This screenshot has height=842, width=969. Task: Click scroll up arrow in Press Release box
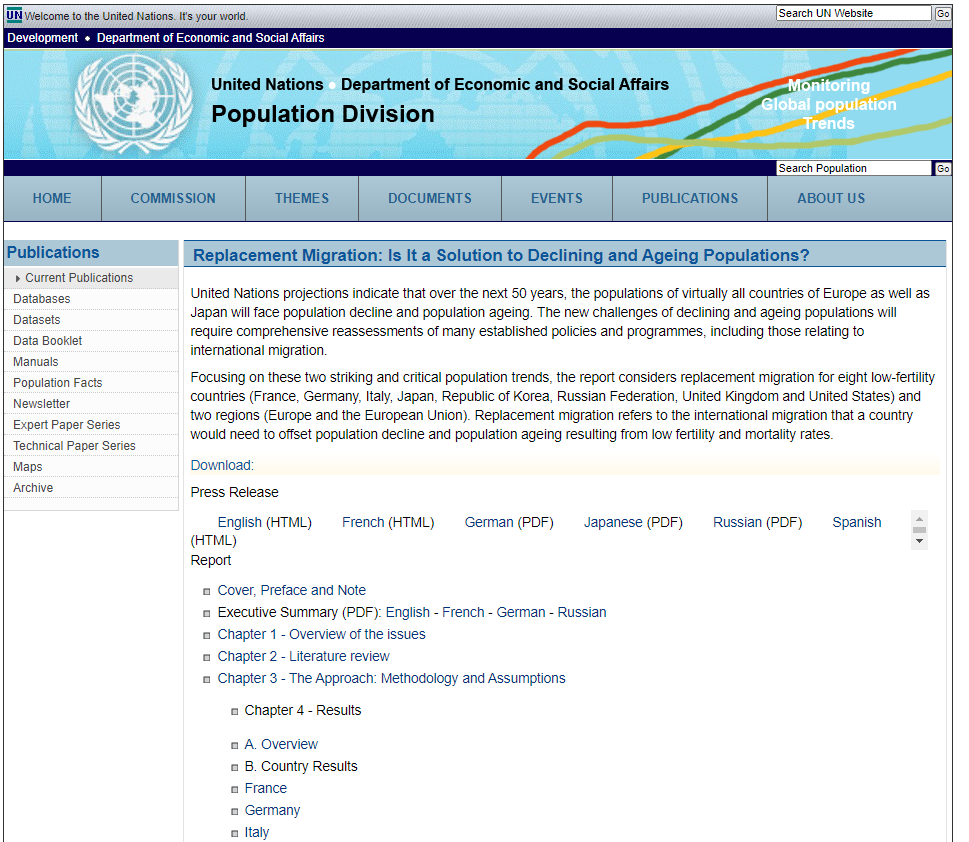coord(920,519)
